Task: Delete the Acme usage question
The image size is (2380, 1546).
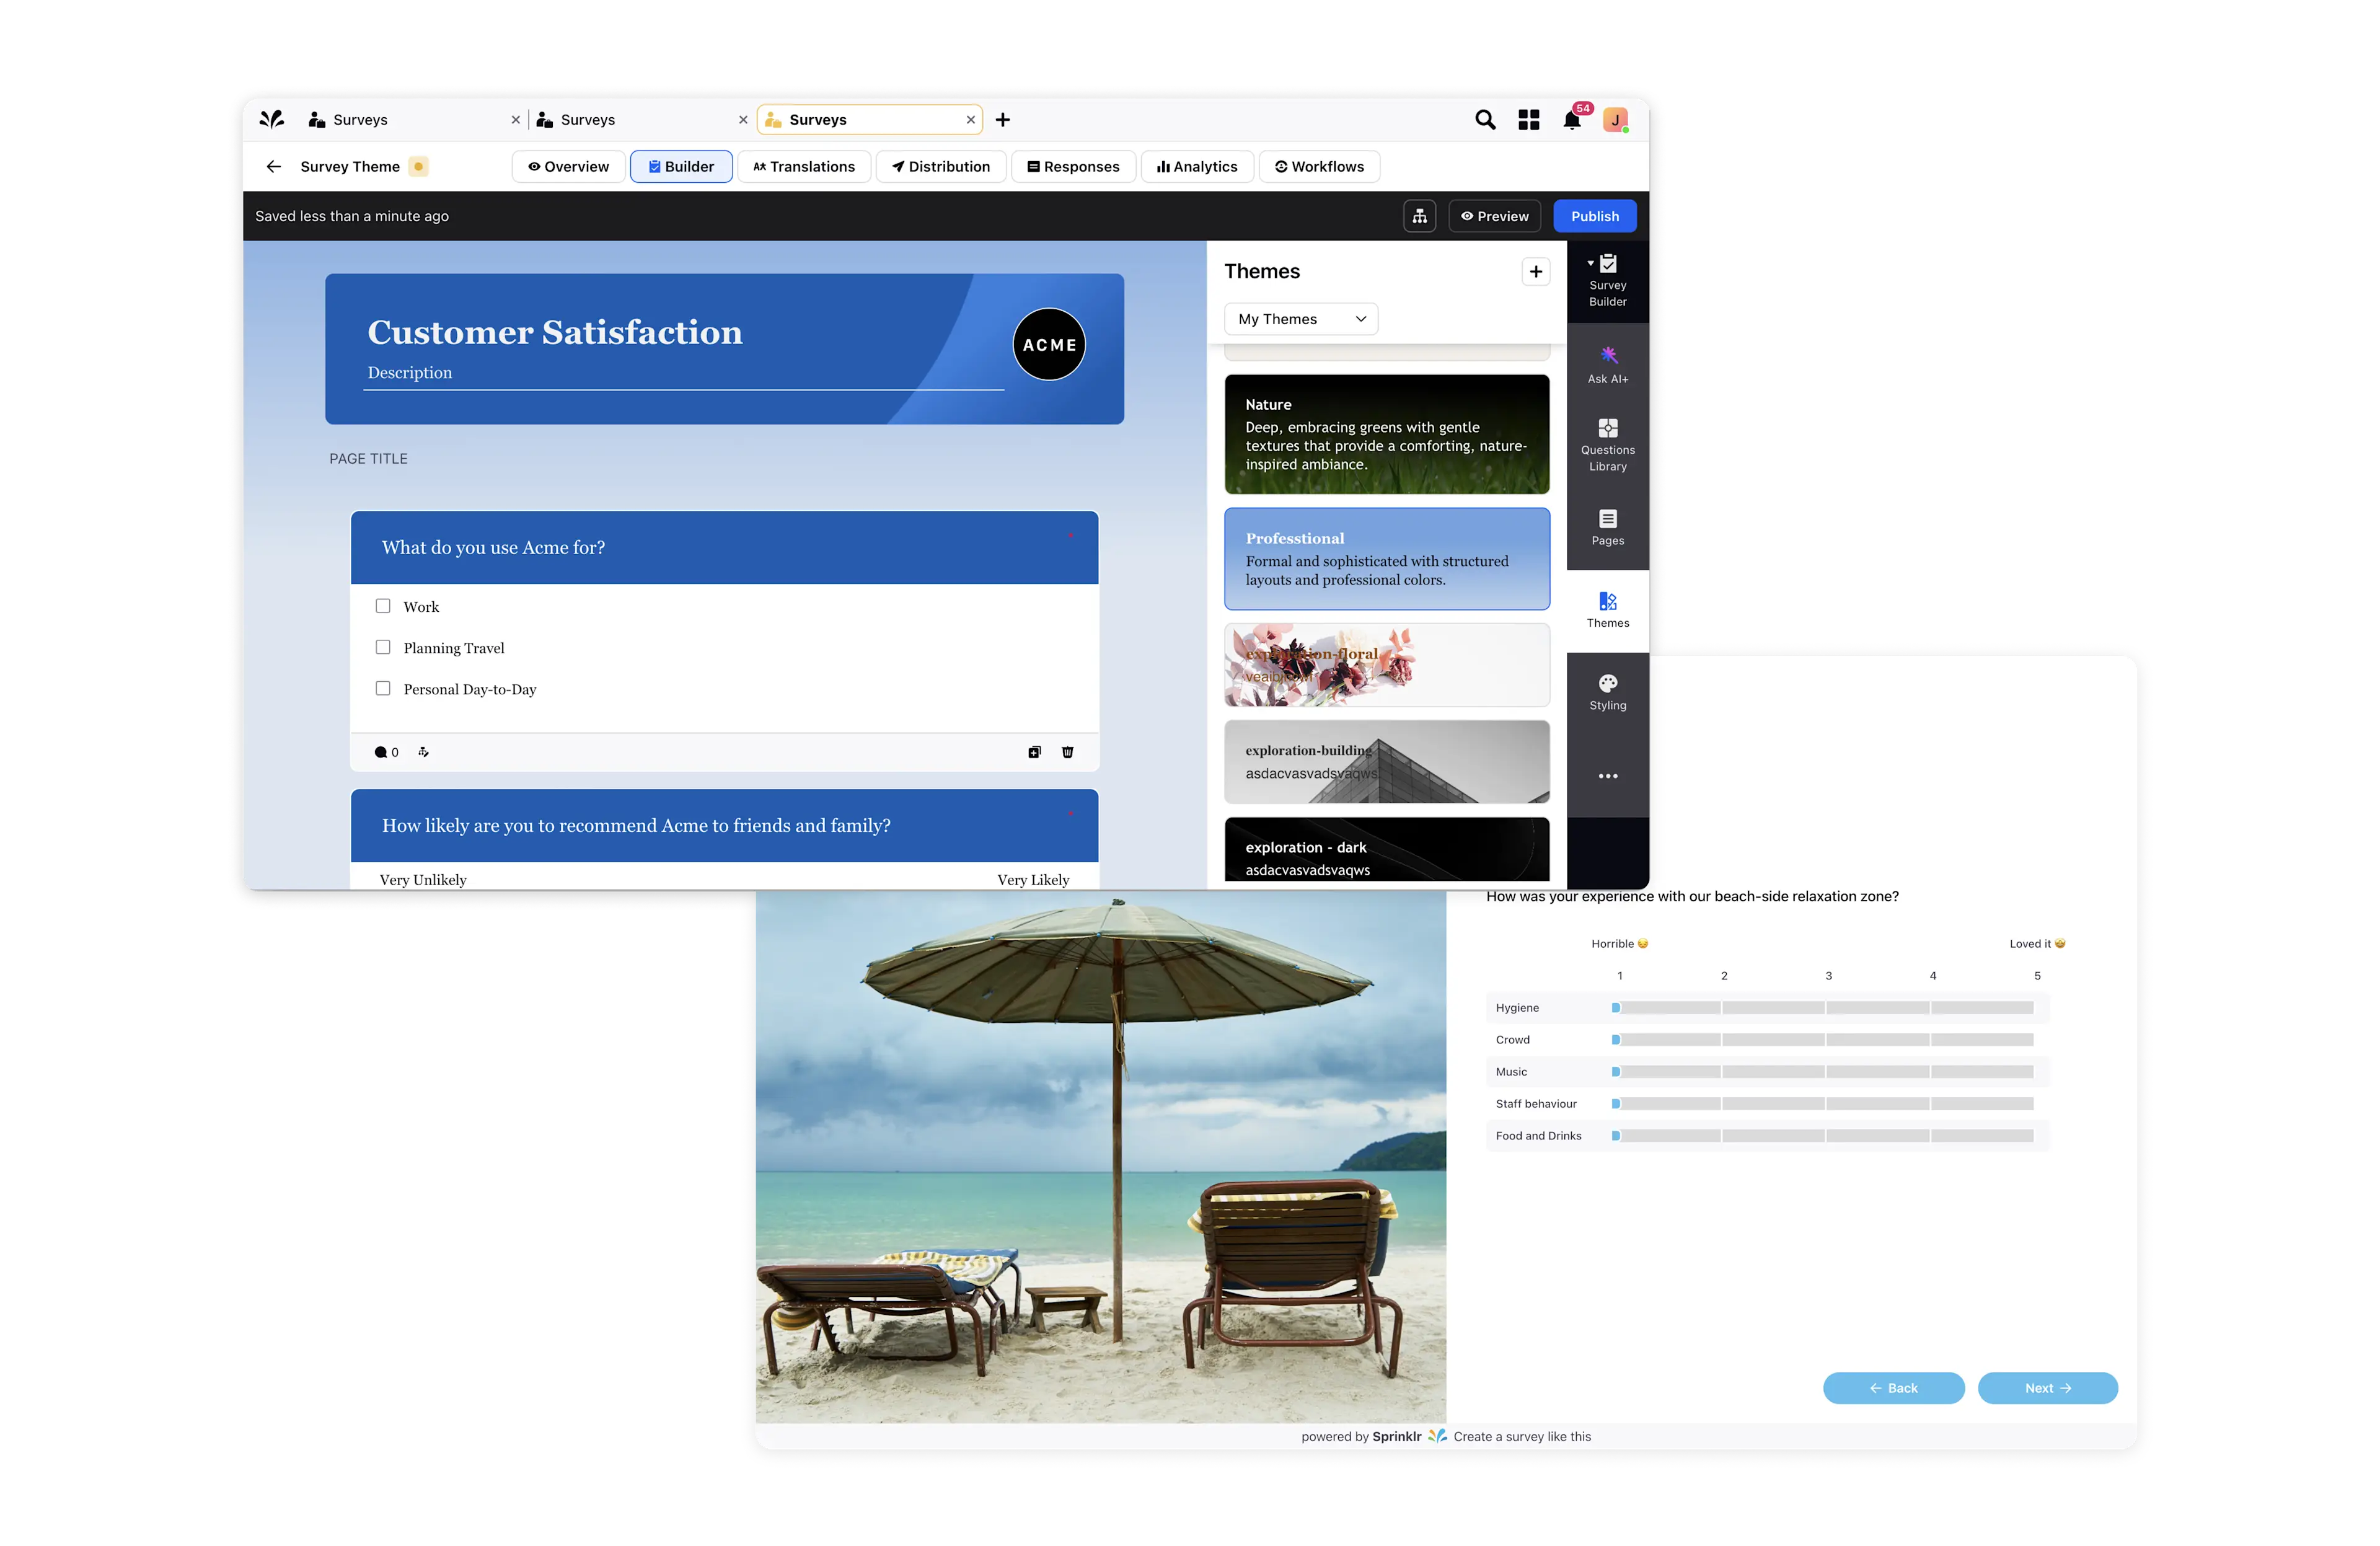Action: [x=1067, y=752]
